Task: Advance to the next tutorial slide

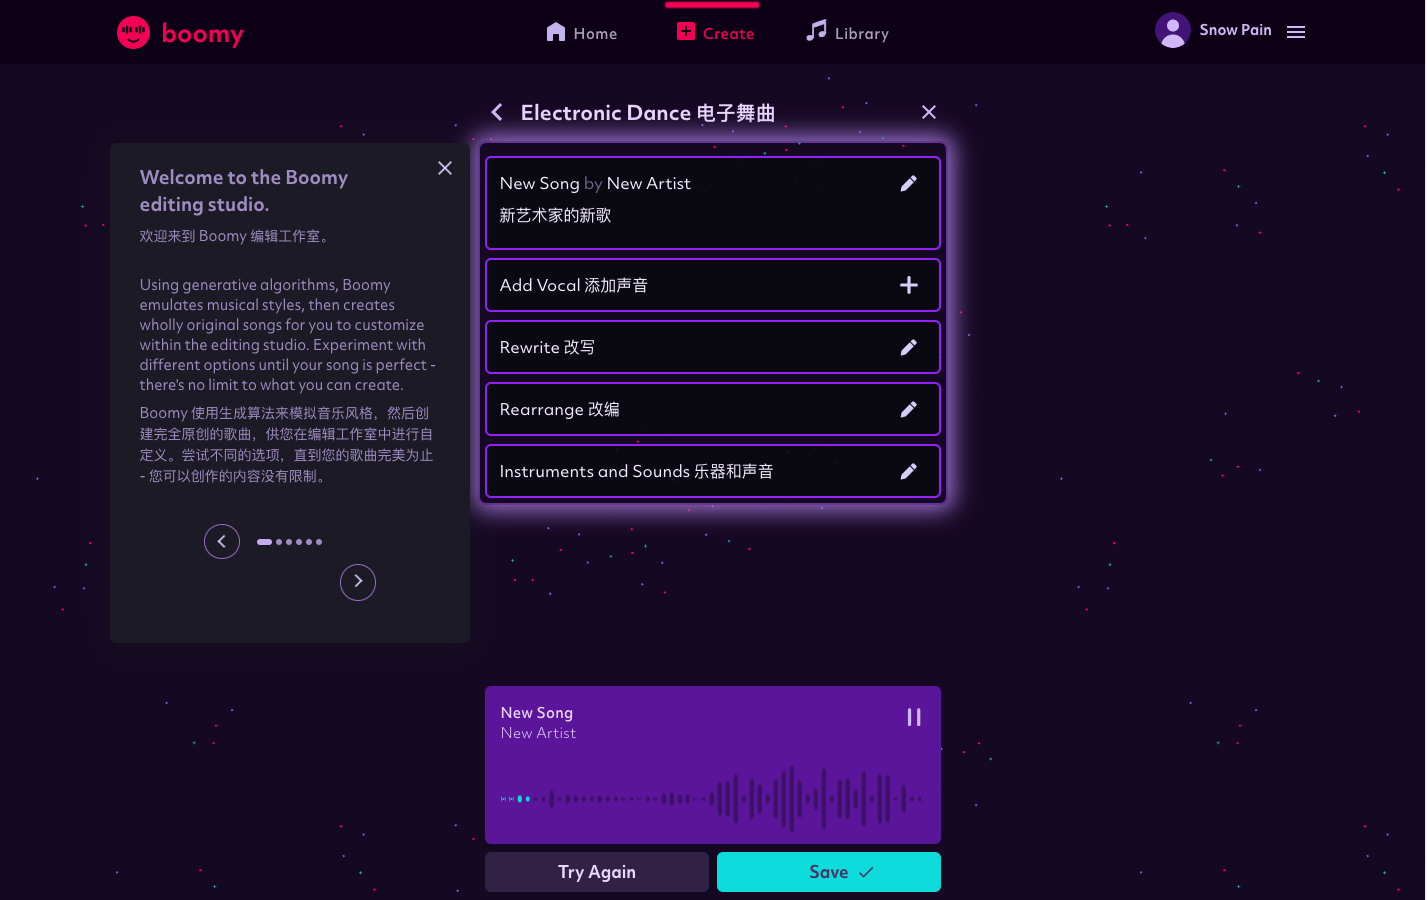Action: 358,582
